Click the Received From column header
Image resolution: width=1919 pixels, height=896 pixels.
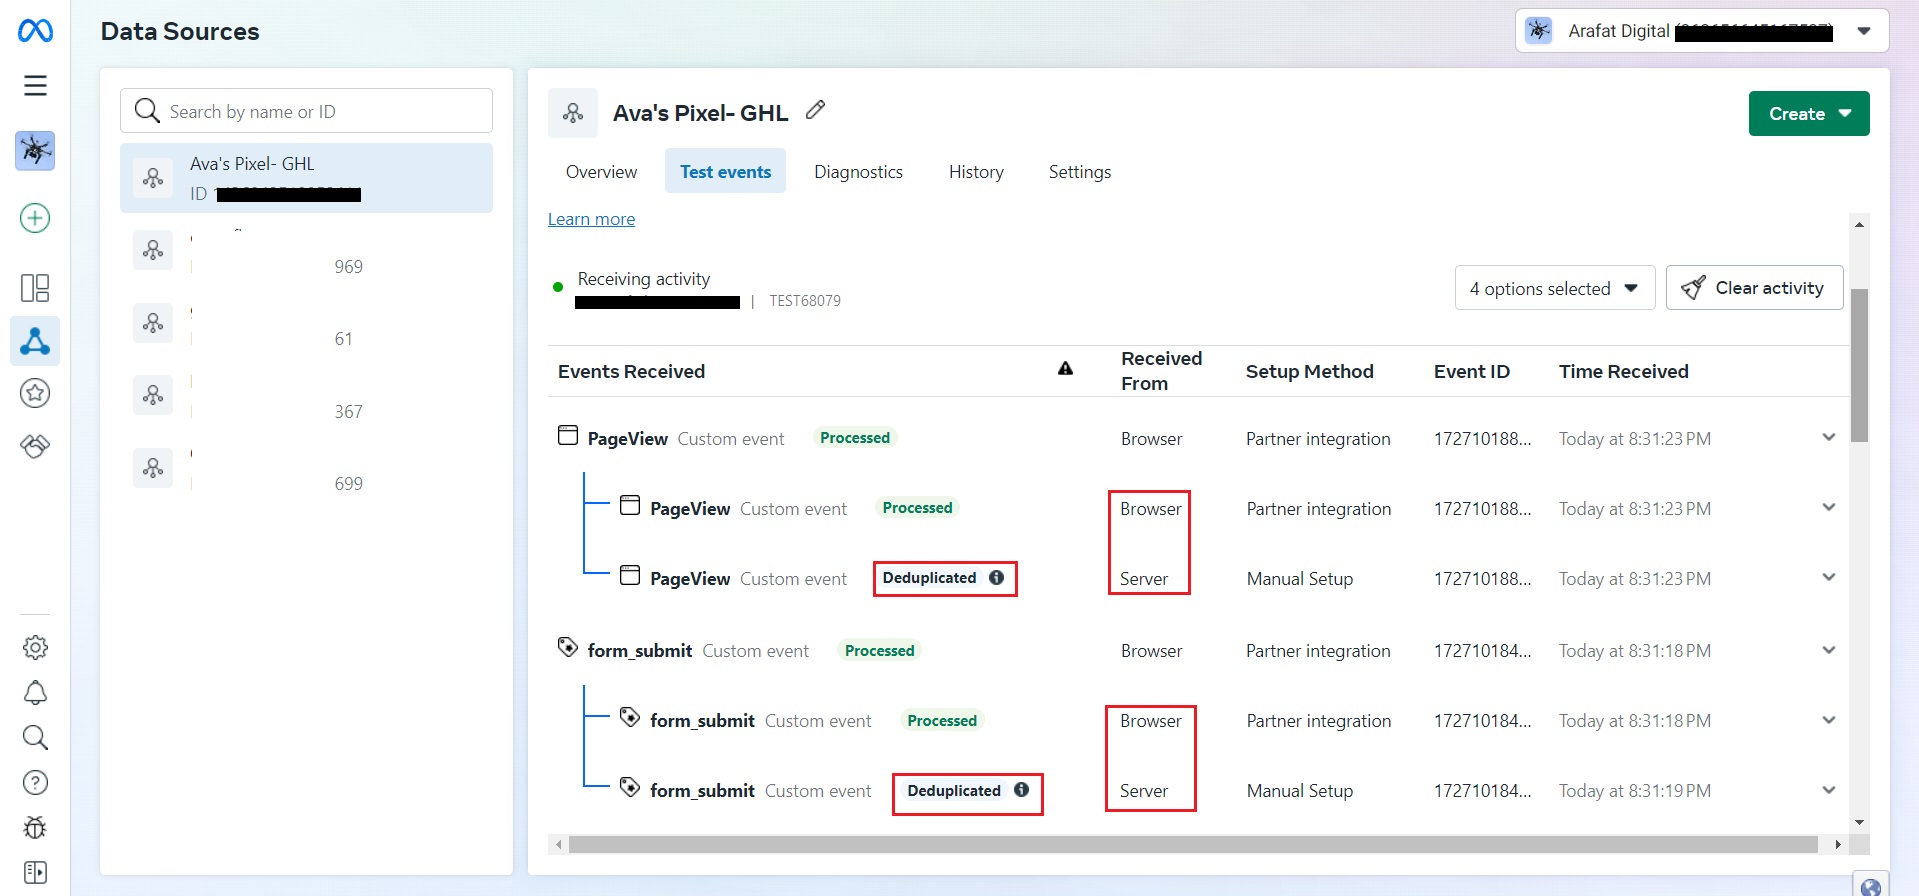(x=1161, y=371)
